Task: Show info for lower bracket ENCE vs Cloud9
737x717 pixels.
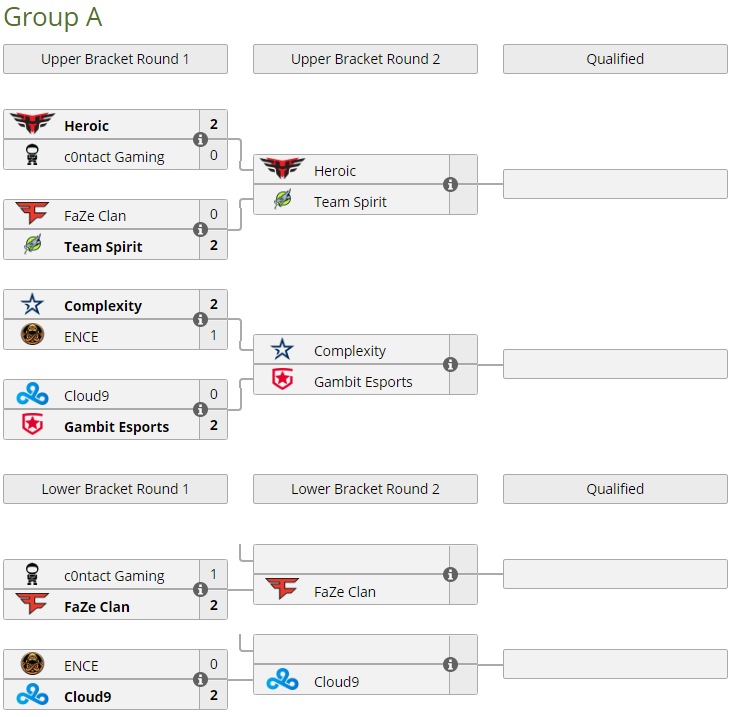Action: pyautogui.click(x=200, y=680)
